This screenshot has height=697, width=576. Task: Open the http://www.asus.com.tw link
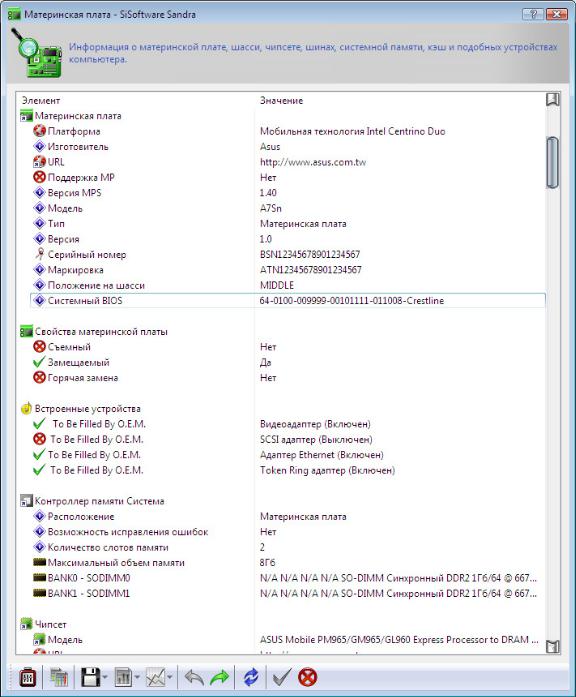[313, 162]
